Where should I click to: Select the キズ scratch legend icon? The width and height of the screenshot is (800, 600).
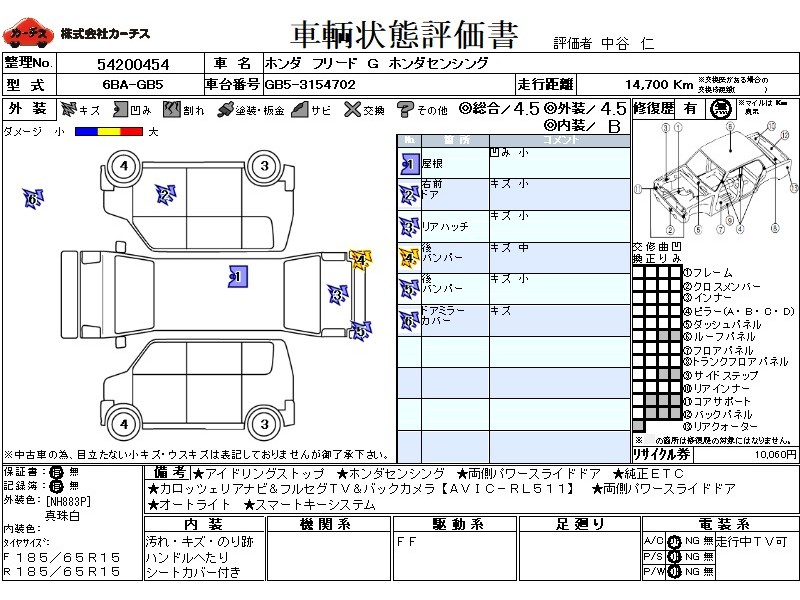[x=68, y=109]
